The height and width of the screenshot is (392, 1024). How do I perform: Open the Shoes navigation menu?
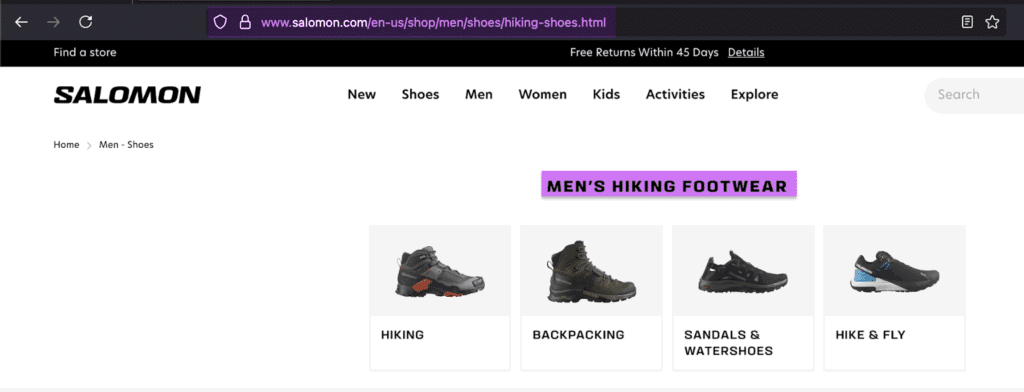point(421,94)
